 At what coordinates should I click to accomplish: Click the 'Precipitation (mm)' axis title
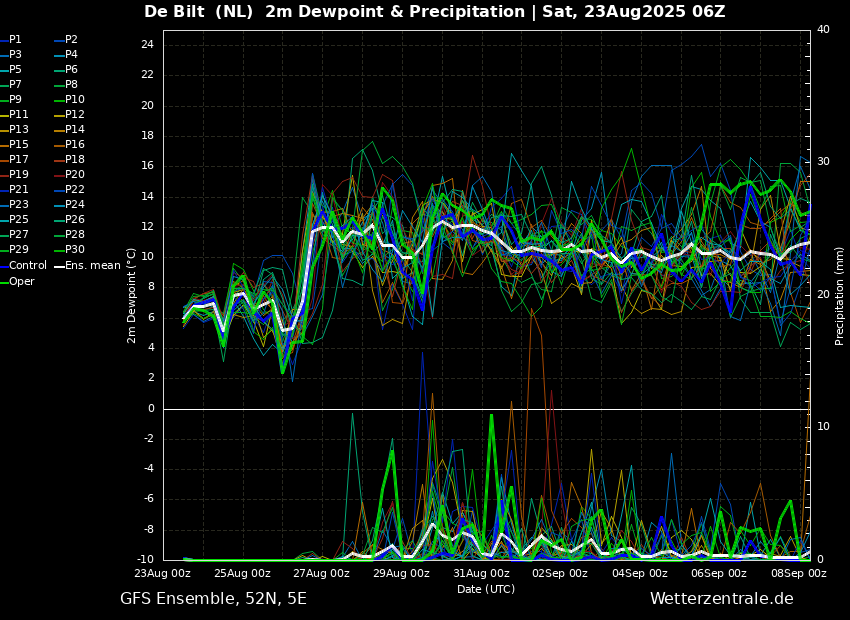tap(840, 296)
